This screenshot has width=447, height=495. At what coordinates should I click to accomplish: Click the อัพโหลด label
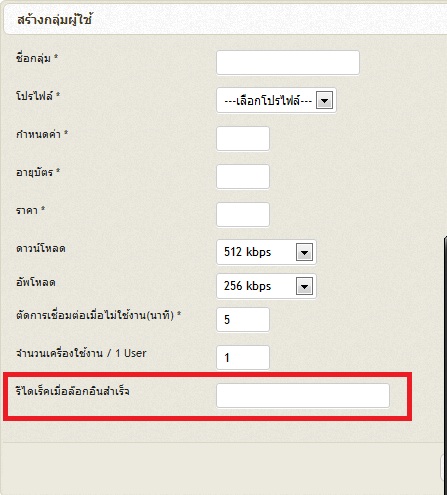click(36, 282)
